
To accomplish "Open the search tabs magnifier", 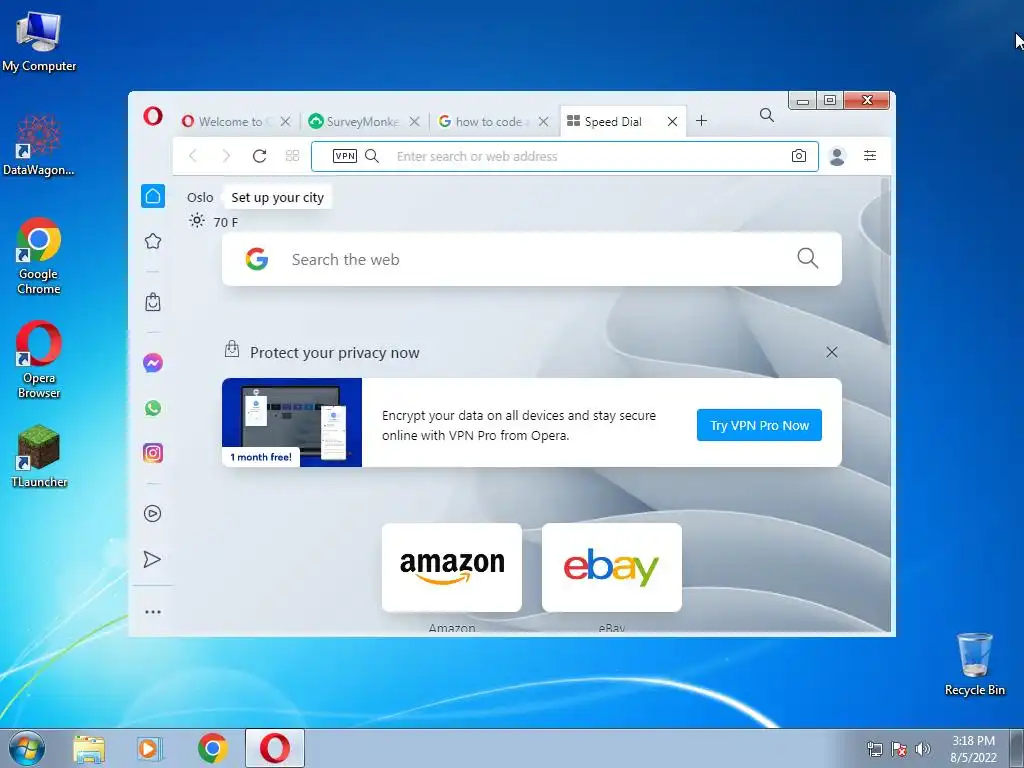I will click(767, 116).
